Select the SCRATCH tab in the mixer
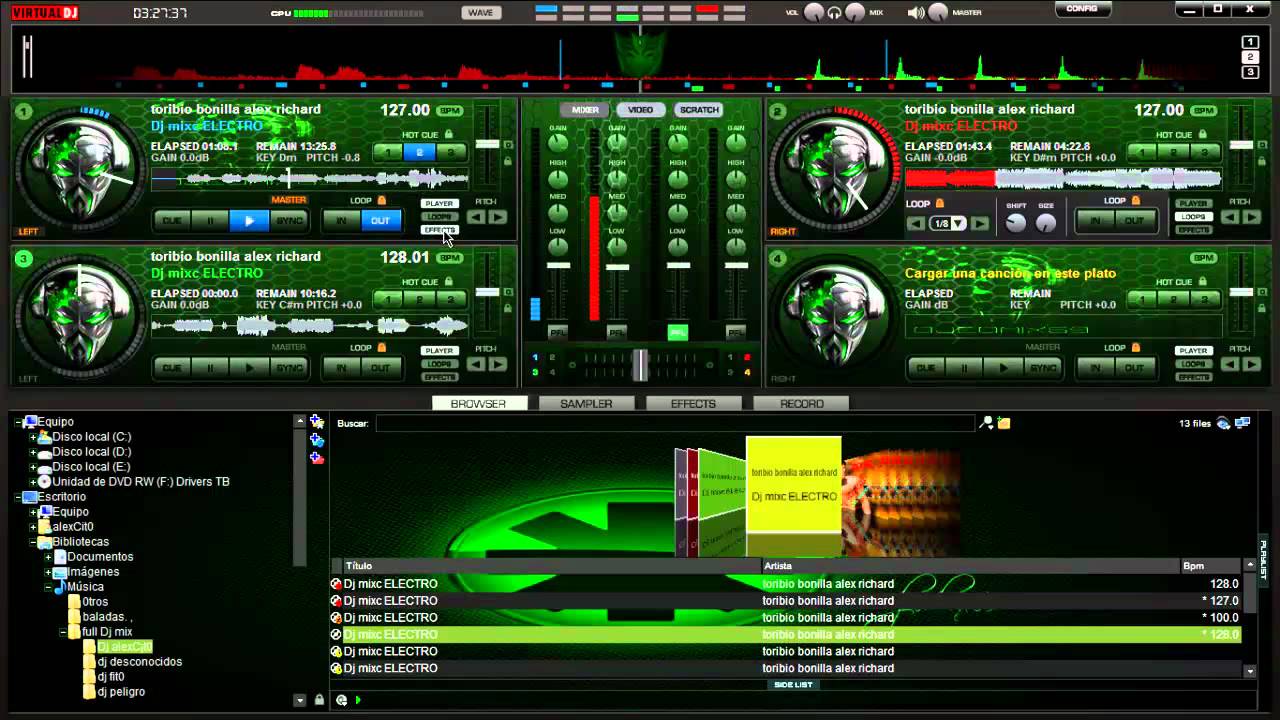This screenshot has width=1280, height=720. click(698, 110)
